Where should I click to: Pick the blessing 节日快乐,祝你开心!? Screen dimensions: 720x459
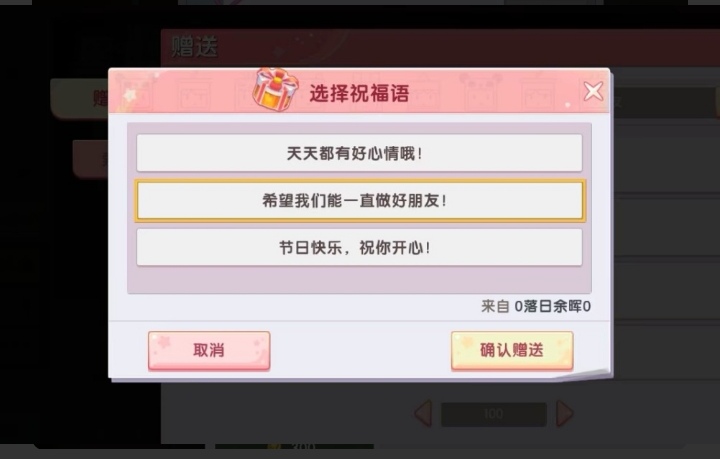pos(359,247)
